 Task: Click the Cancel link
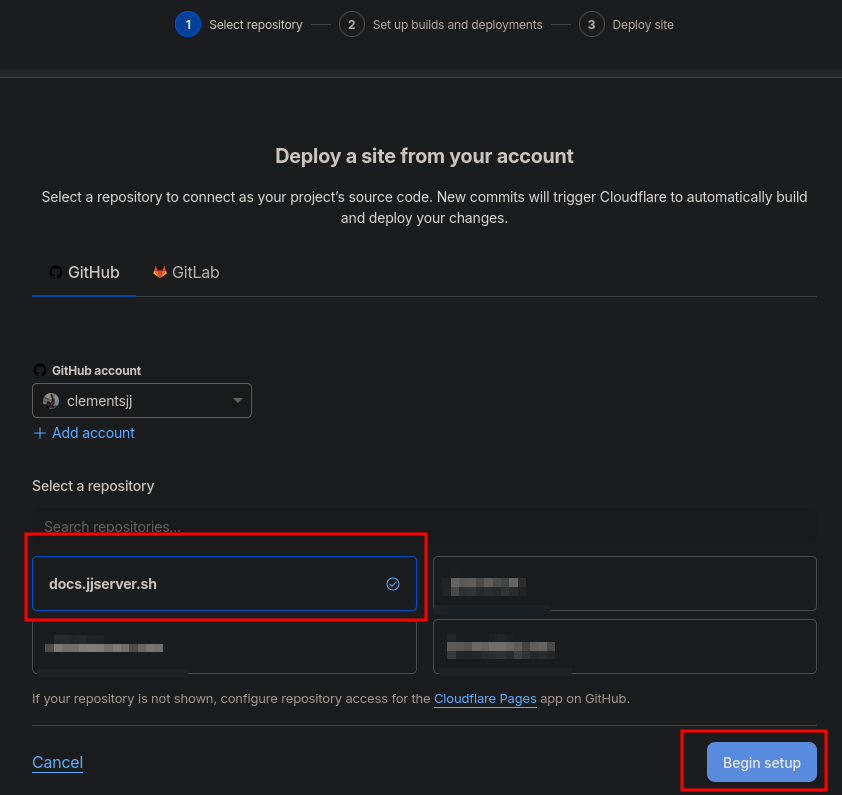(x=57, y=762)
